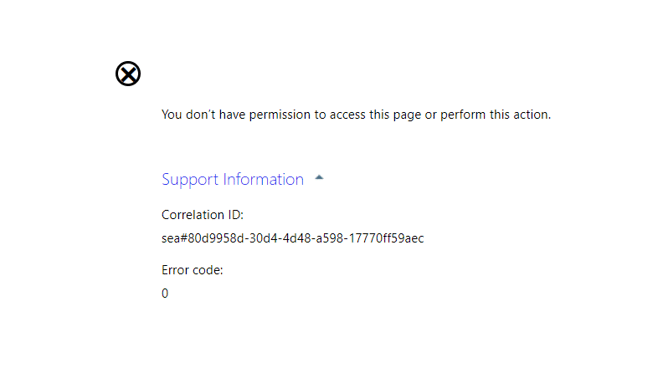Image resolution: width=658 pixels, height=383 pixels.
Task: Click the word 'permission' in the message
Action: (x=279, y=115)
